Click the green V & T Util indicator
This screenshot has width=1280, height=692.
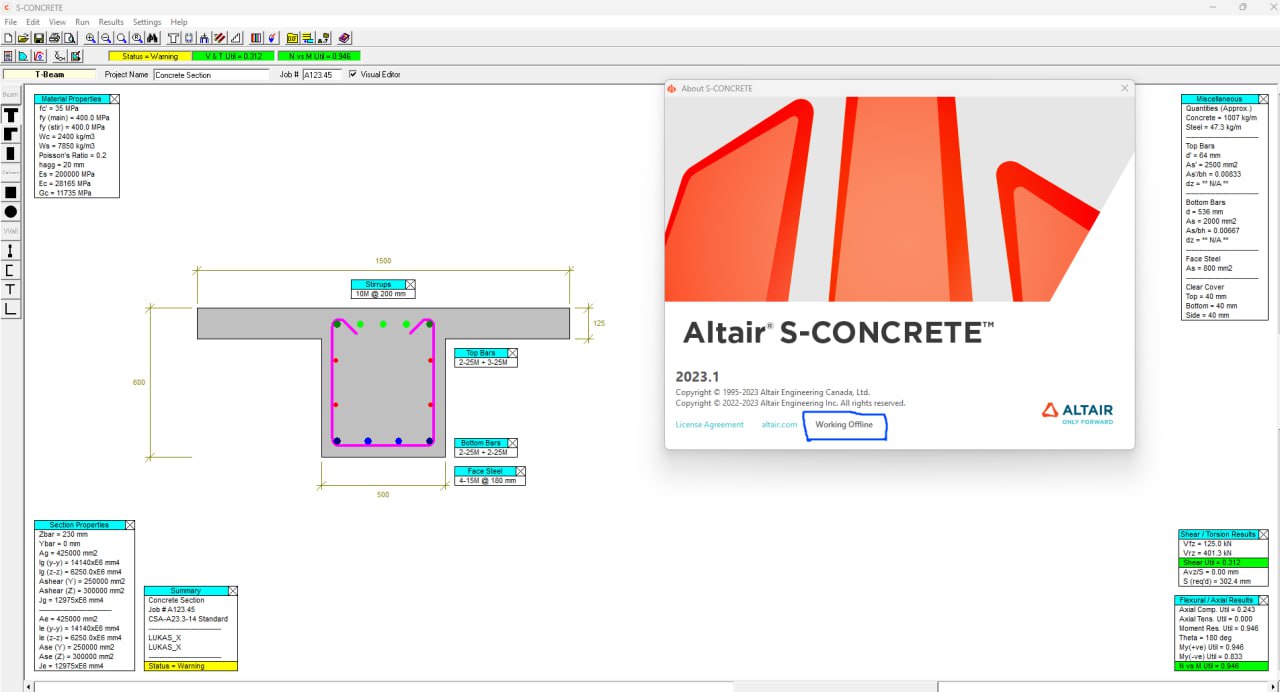tap(233, 56)
